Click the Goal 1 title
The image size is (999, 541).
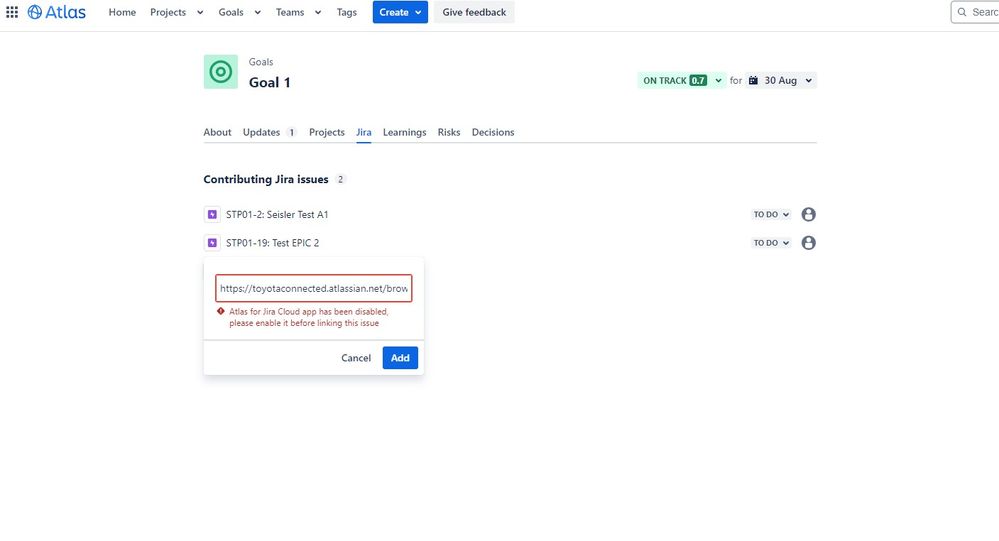(x=270, y=82)
